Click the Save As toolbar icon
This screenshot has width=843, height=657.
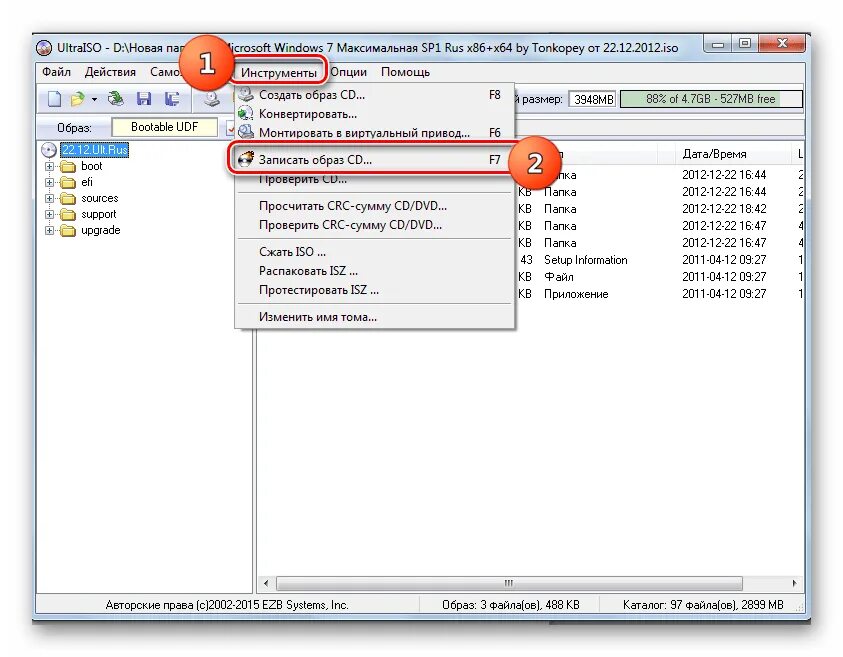click(172, 99)
